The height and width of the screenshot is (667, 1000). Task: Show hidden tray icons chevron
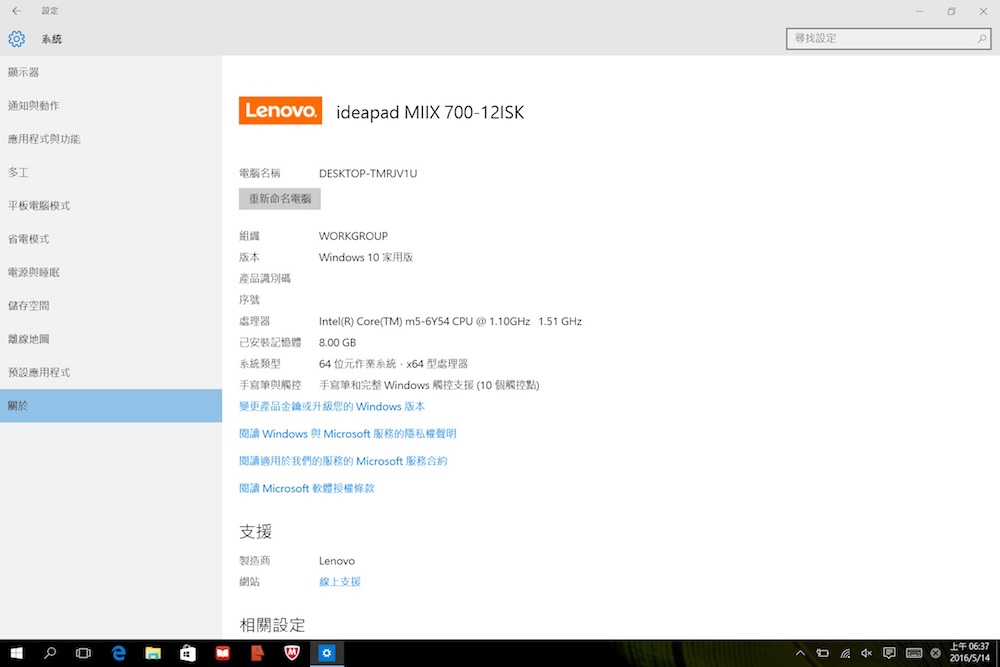point(800,653)
